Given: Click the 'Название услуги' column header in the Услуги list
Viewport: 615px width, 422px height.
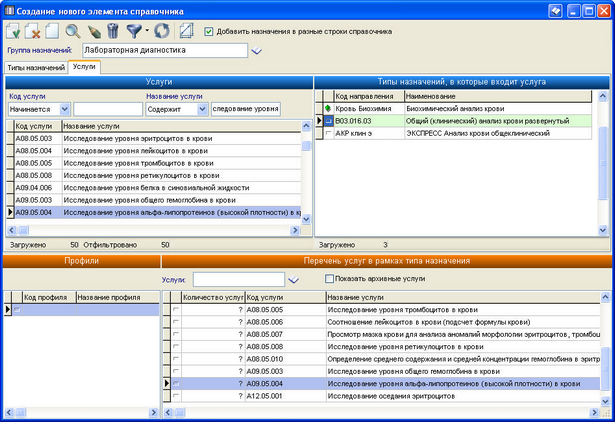Looking at the screenshot, I should coord(181,126).
